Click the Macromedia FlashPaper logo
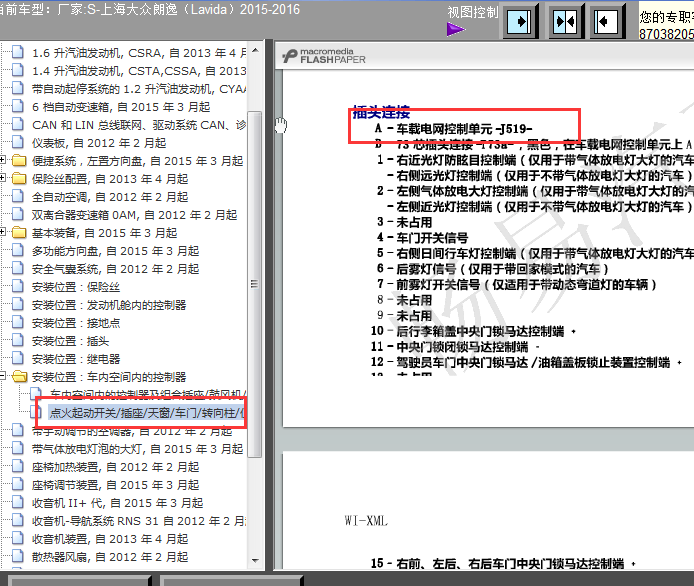Image resolution: width=694 pixels, height=586 pixels. click(x=324, y=56)
